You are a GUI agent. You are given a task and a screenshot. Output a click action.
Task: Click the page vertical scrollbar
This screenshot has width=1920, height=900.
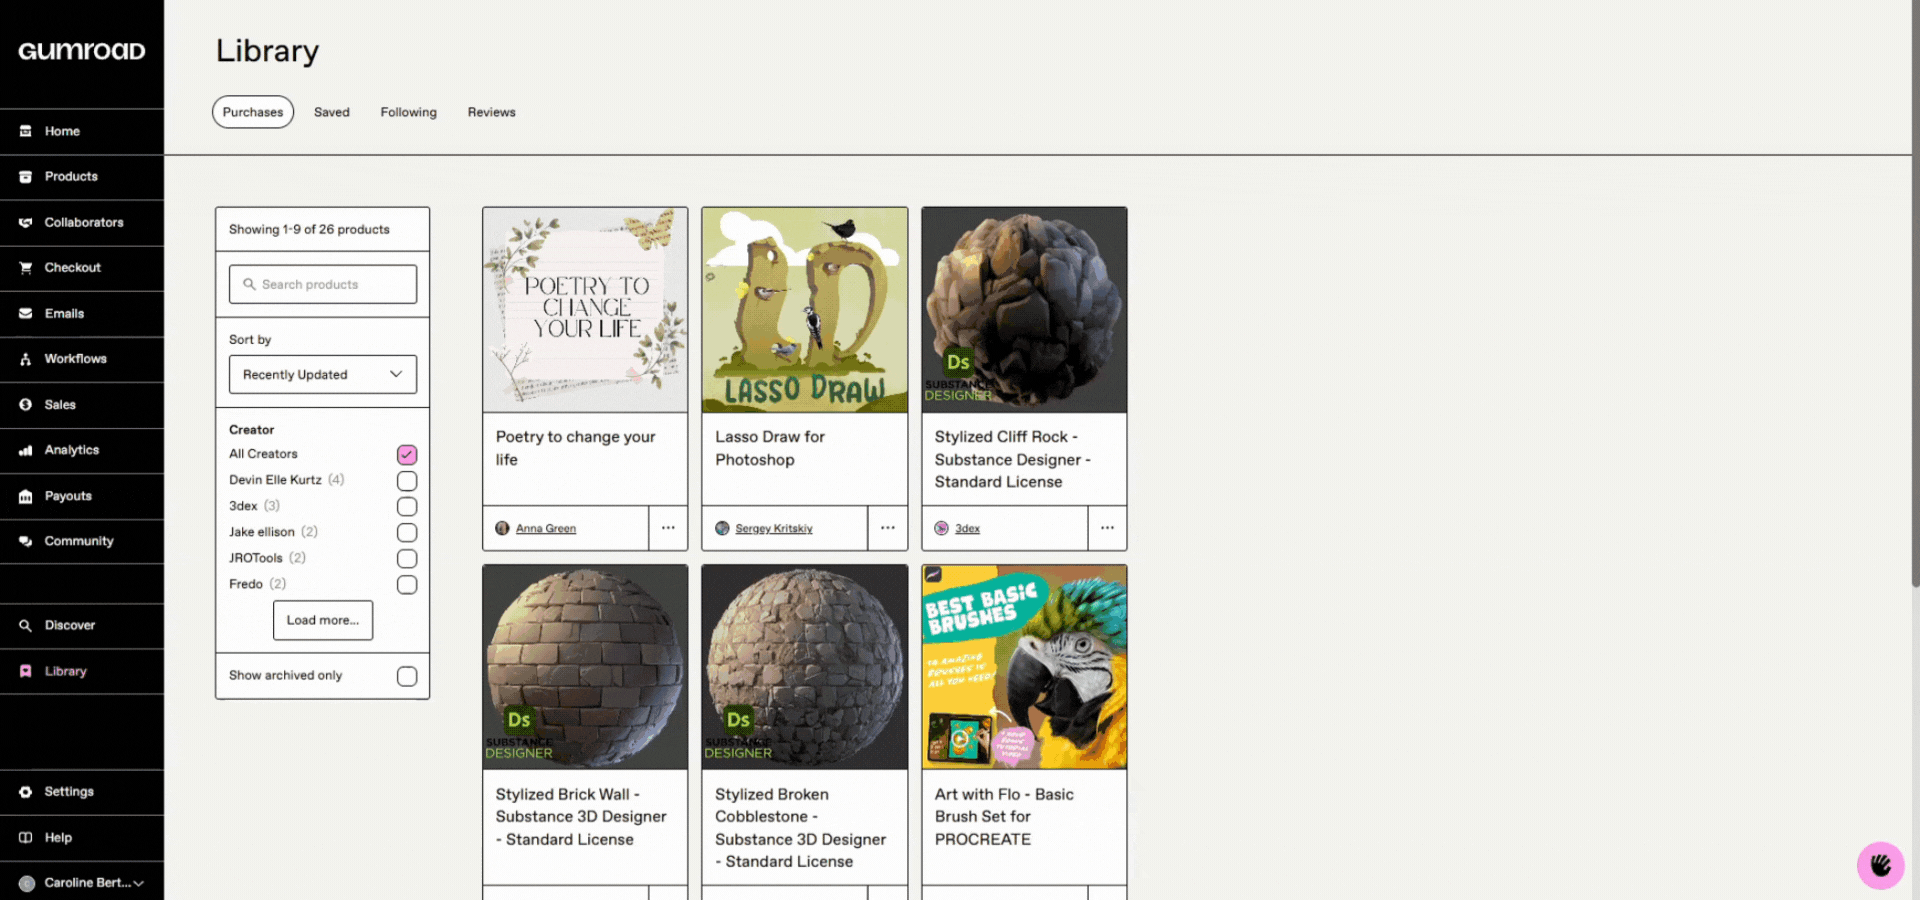pos(1915,300)
